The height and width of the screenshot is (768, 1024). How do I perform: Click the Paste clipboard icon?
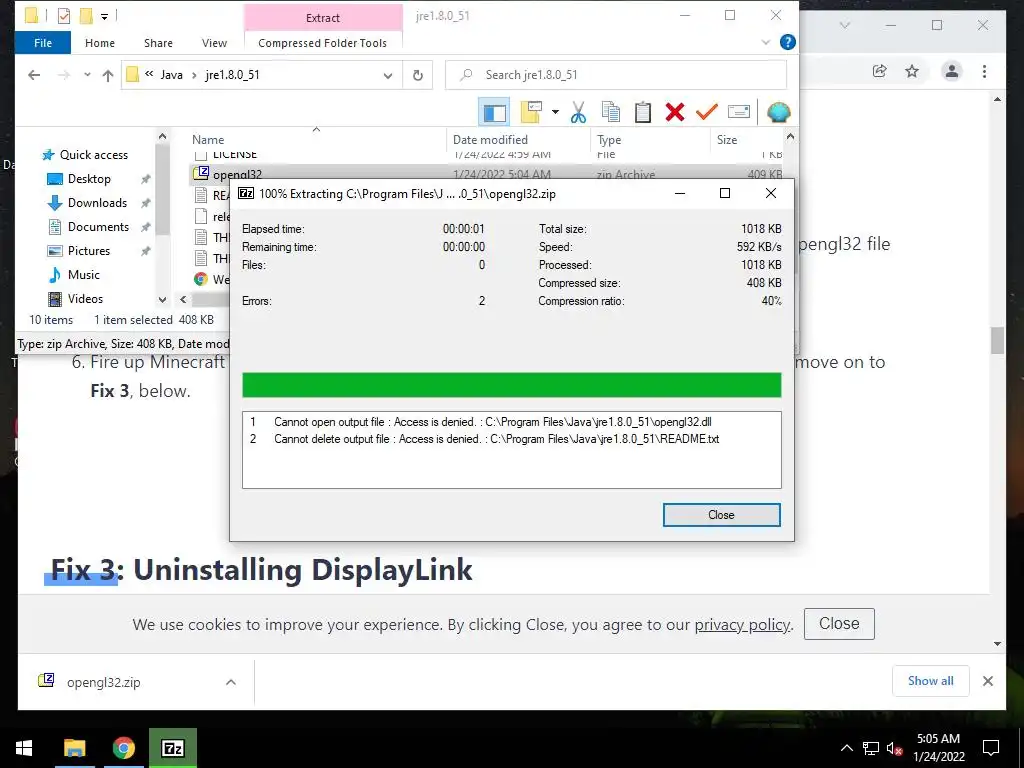(643, 112)
